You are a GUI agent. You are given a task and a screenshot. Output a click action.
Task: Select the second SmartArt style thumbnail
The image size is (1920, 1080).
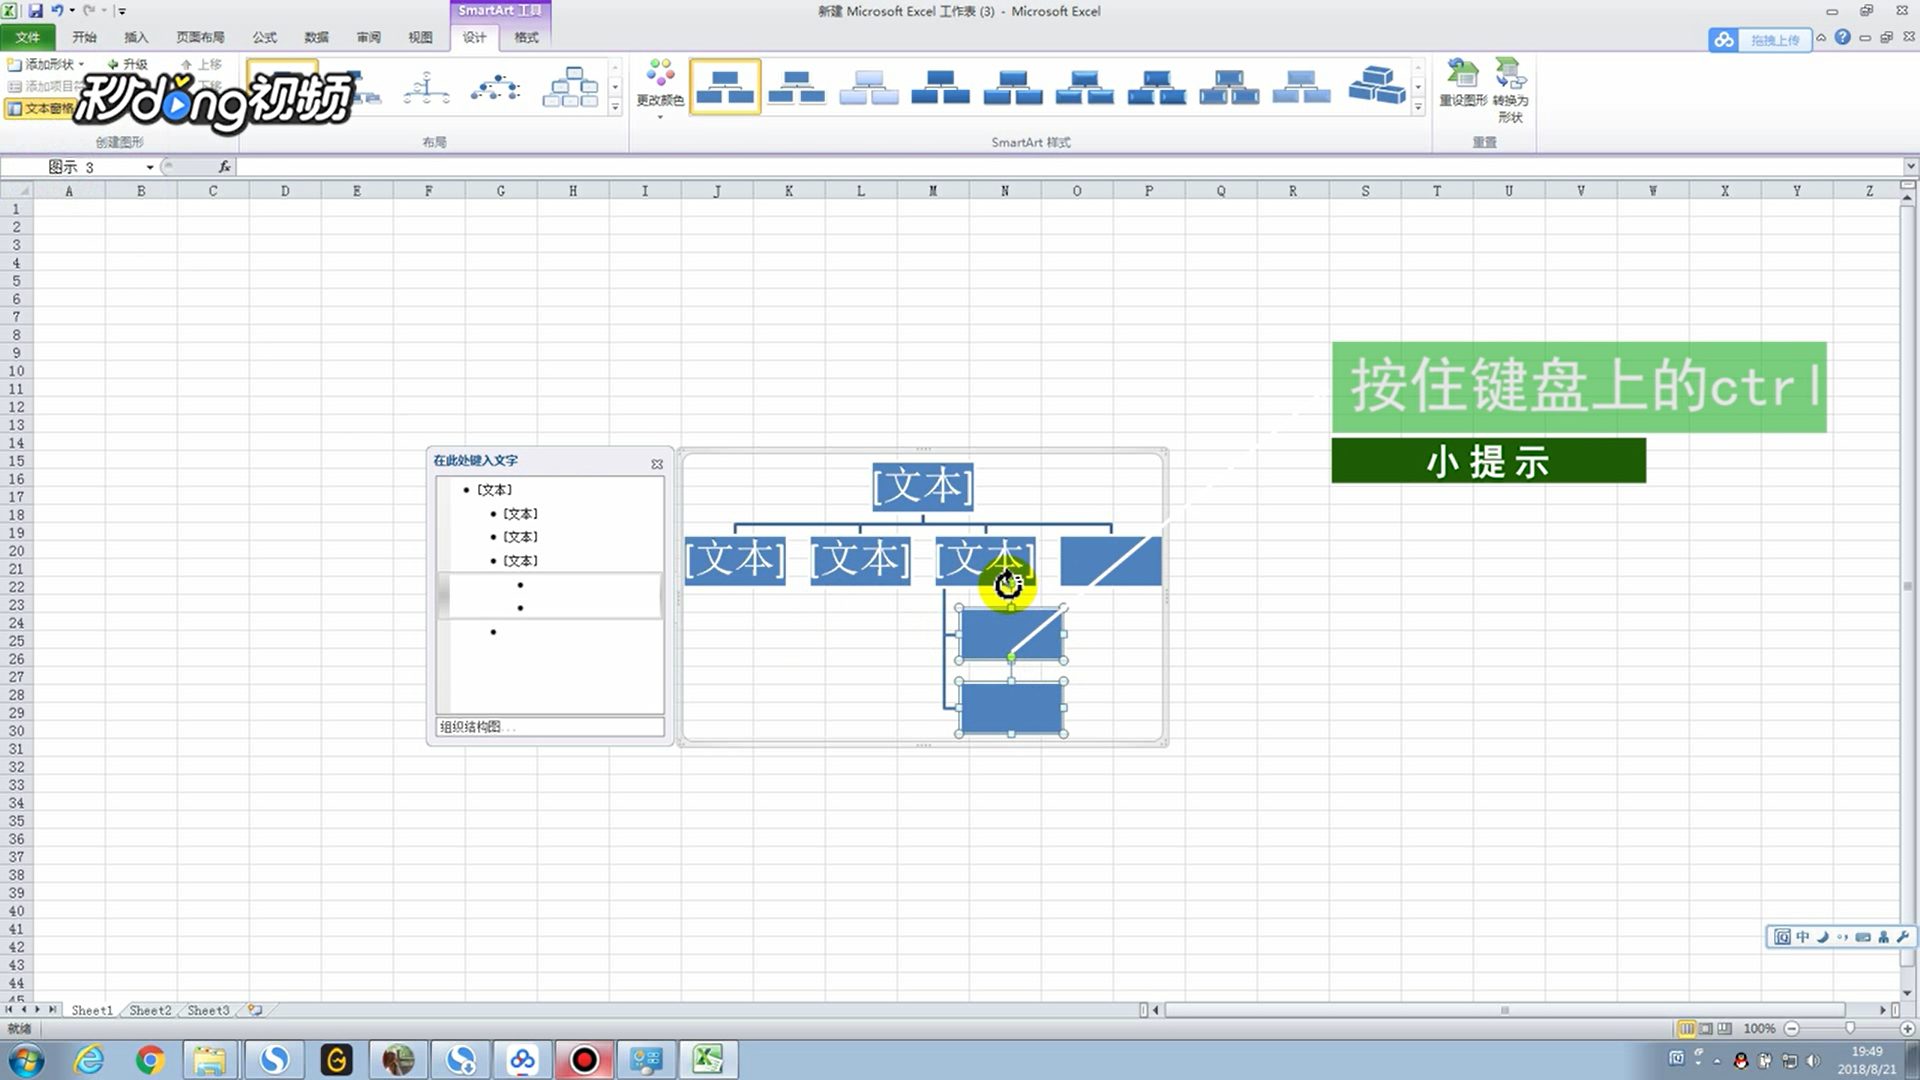point(797,87)
